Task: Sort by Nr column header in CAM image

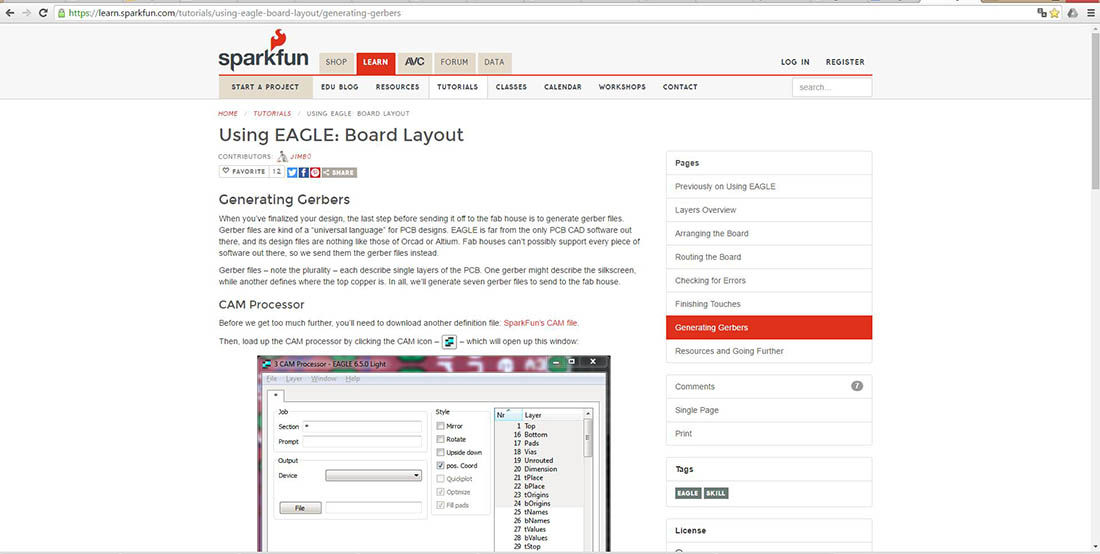Action: 509,415
